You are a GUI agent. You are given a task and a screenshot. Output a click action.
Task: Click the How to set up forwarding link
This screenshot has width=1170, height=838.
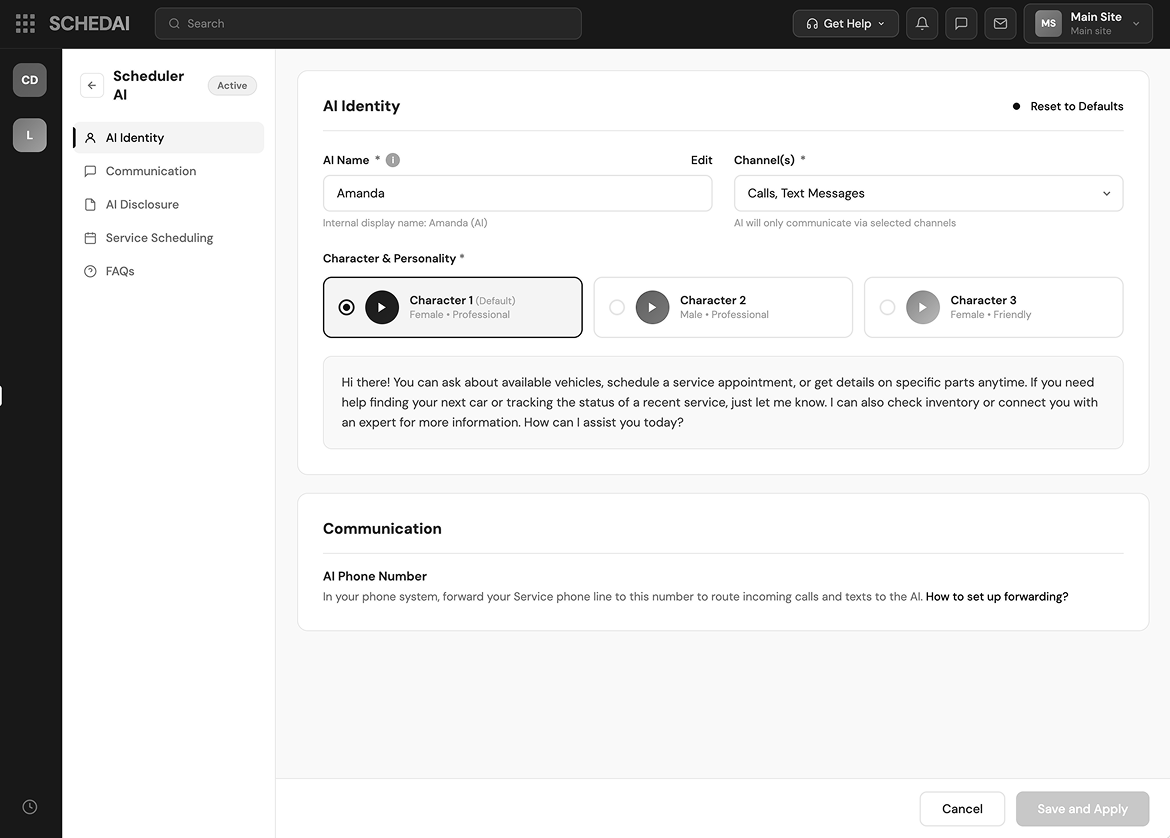point(996,595)
